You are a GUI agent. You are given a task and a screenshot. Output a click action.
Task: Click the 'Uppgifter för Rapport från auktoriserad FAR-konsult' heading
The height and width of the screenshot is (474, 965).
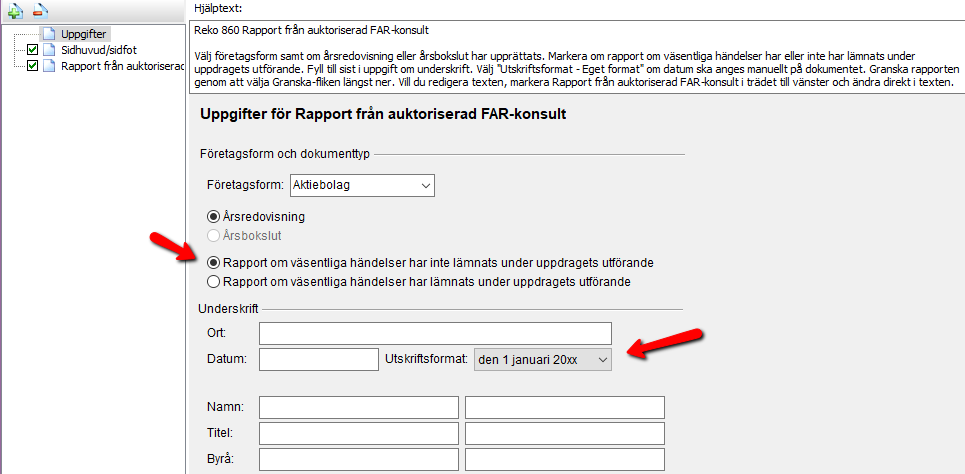(x=383, y=114)
